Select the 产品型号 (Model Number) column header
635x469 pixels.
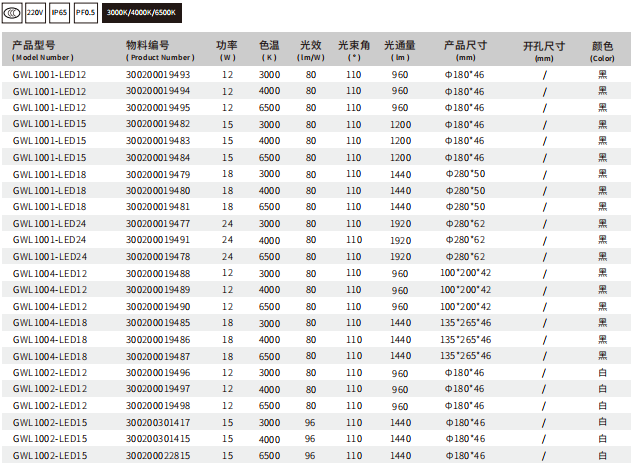(x=43, y=50)
